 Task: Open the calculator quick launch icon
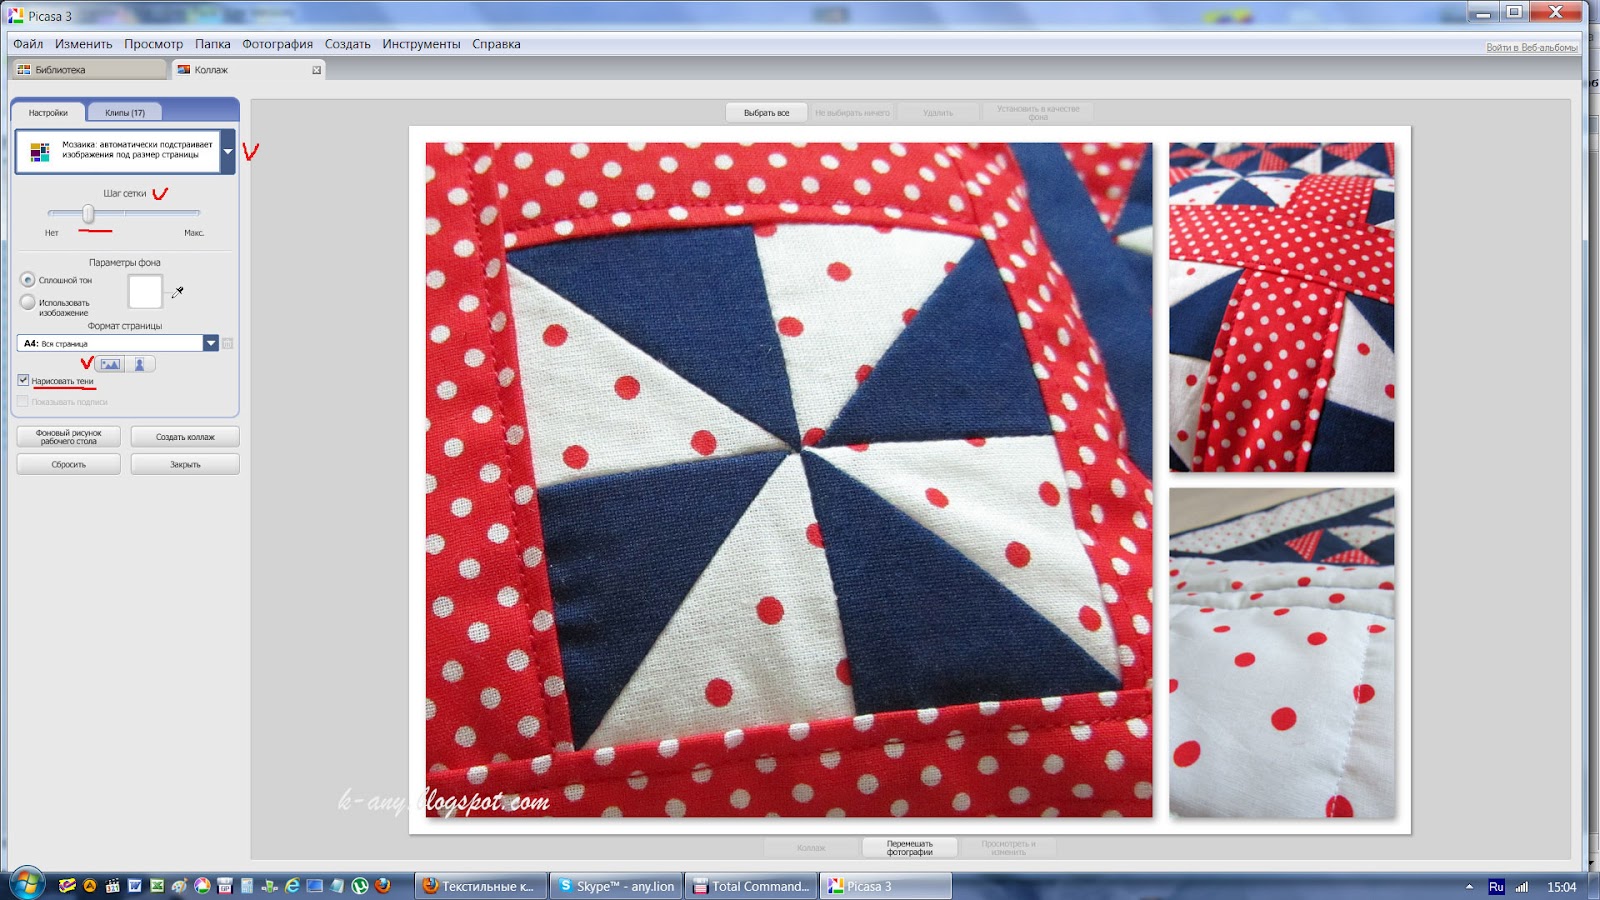click(x=247, y=886)
